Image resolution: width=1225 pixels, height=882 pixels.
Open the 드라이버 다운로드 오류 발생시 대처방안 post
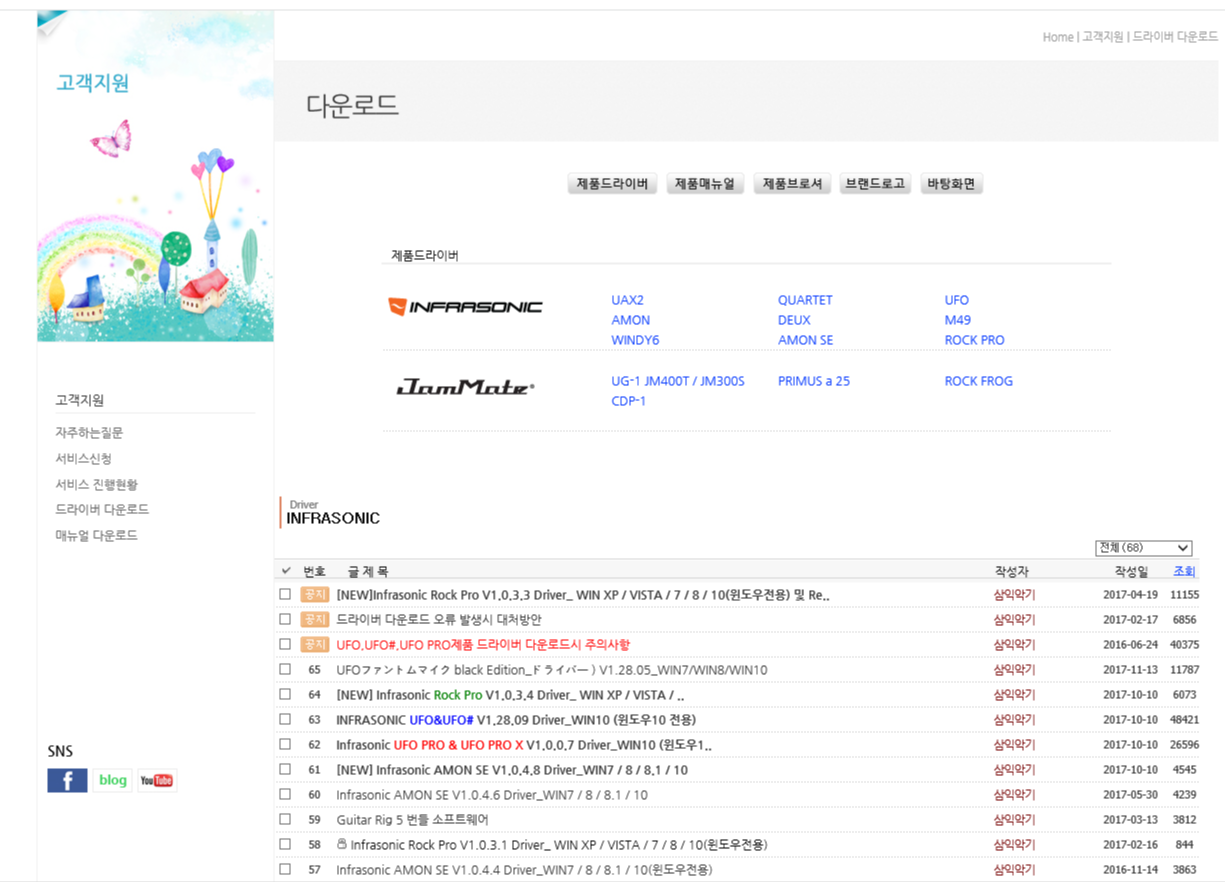coord(438,620)
